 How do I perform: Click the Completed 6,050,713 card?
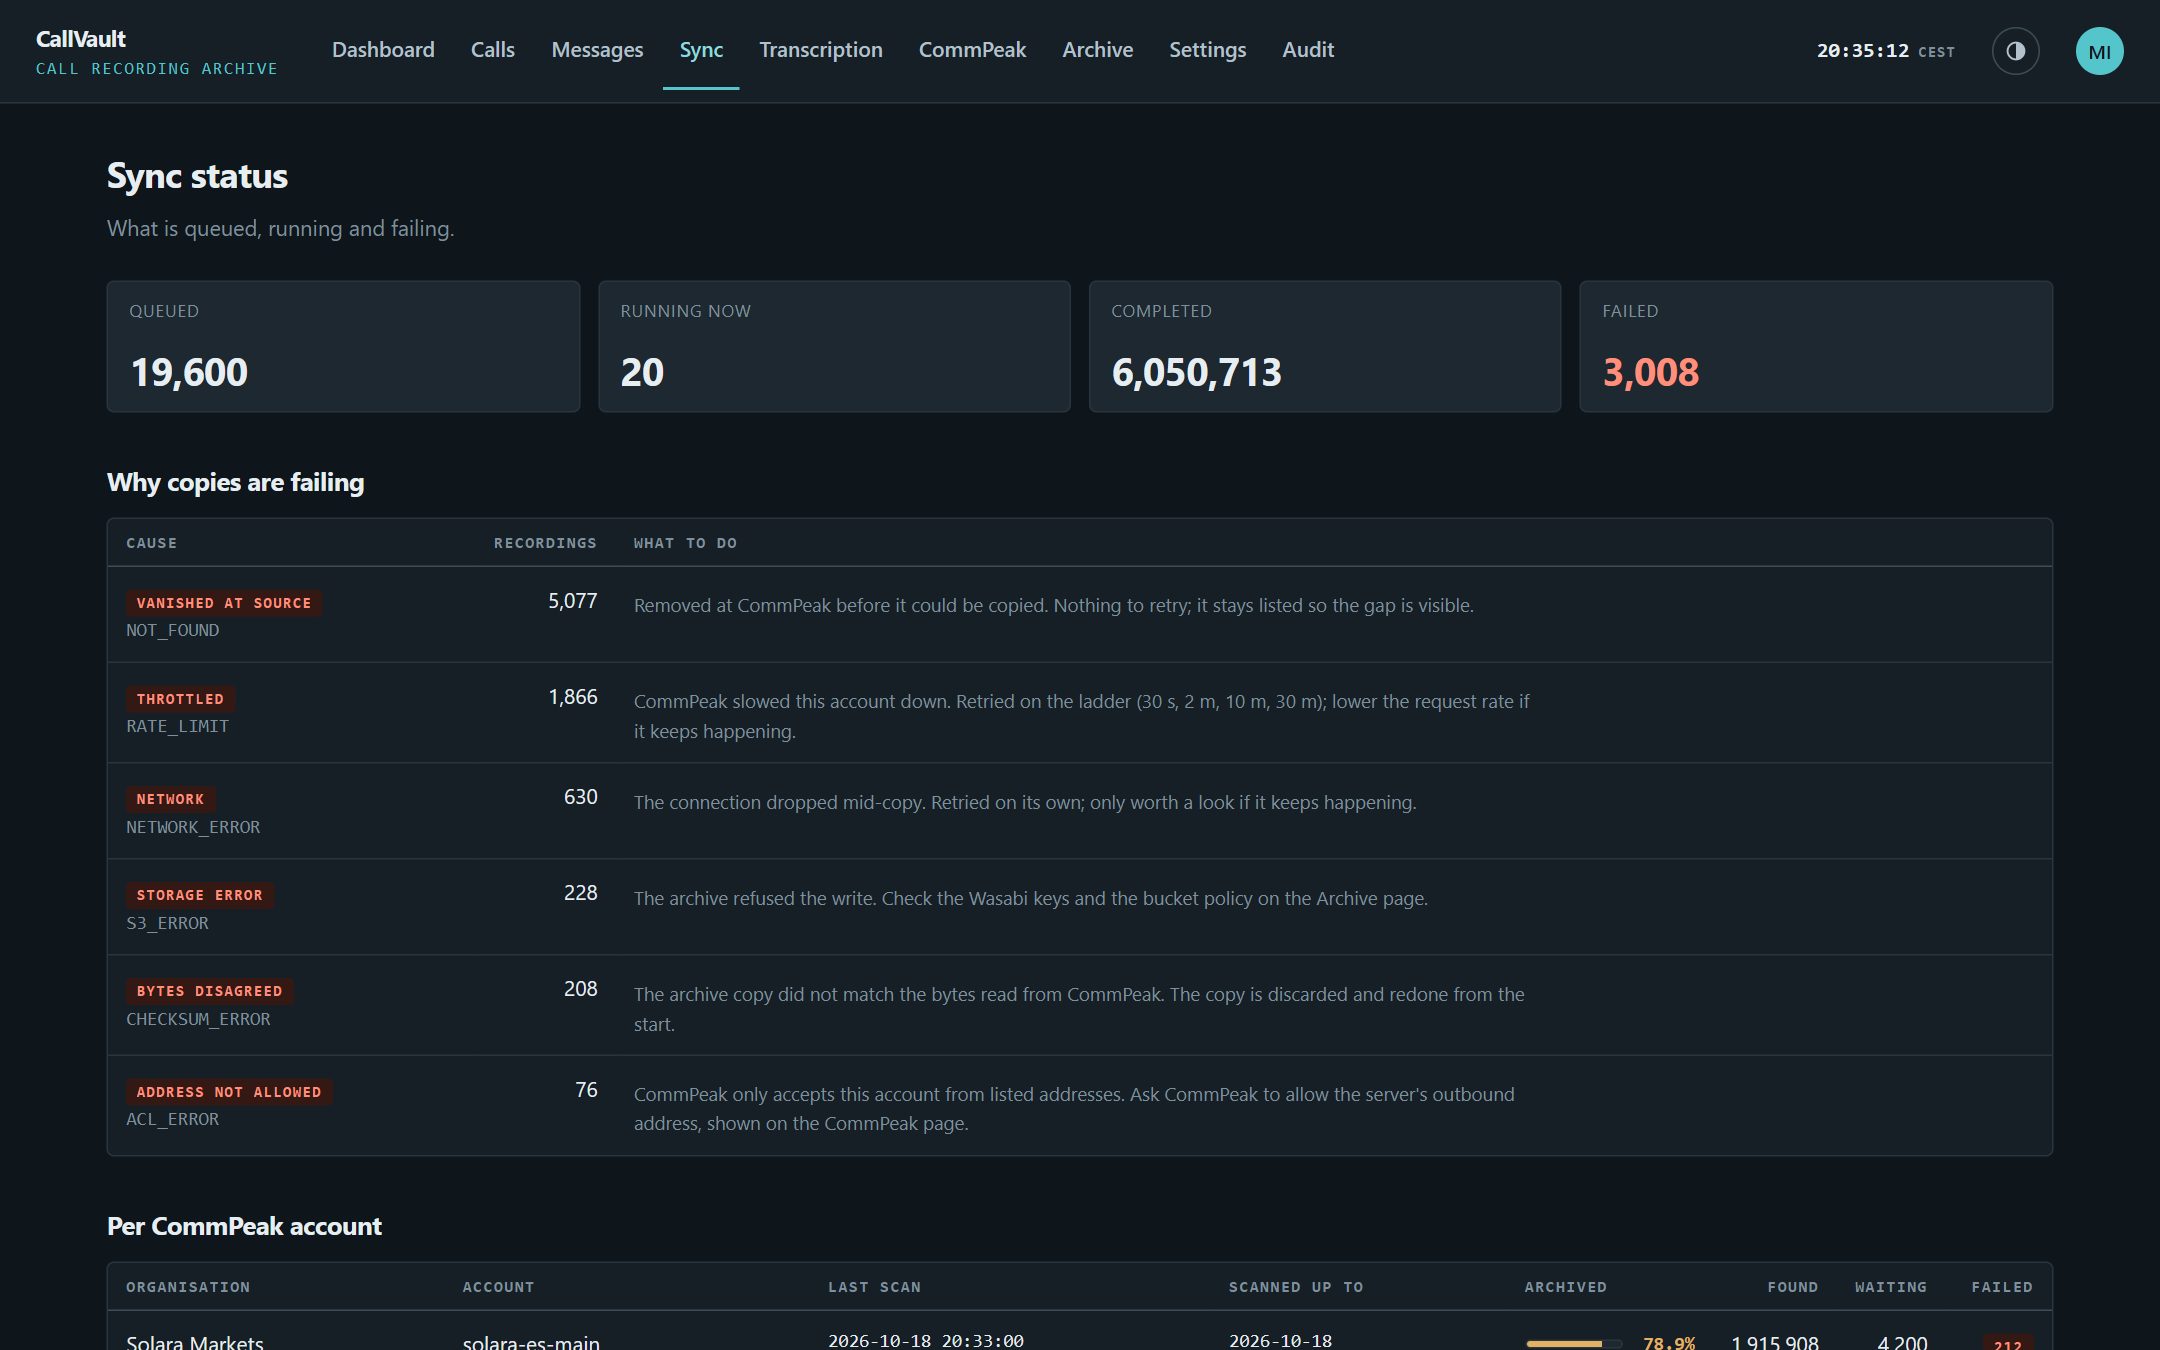coord(1324,346)
